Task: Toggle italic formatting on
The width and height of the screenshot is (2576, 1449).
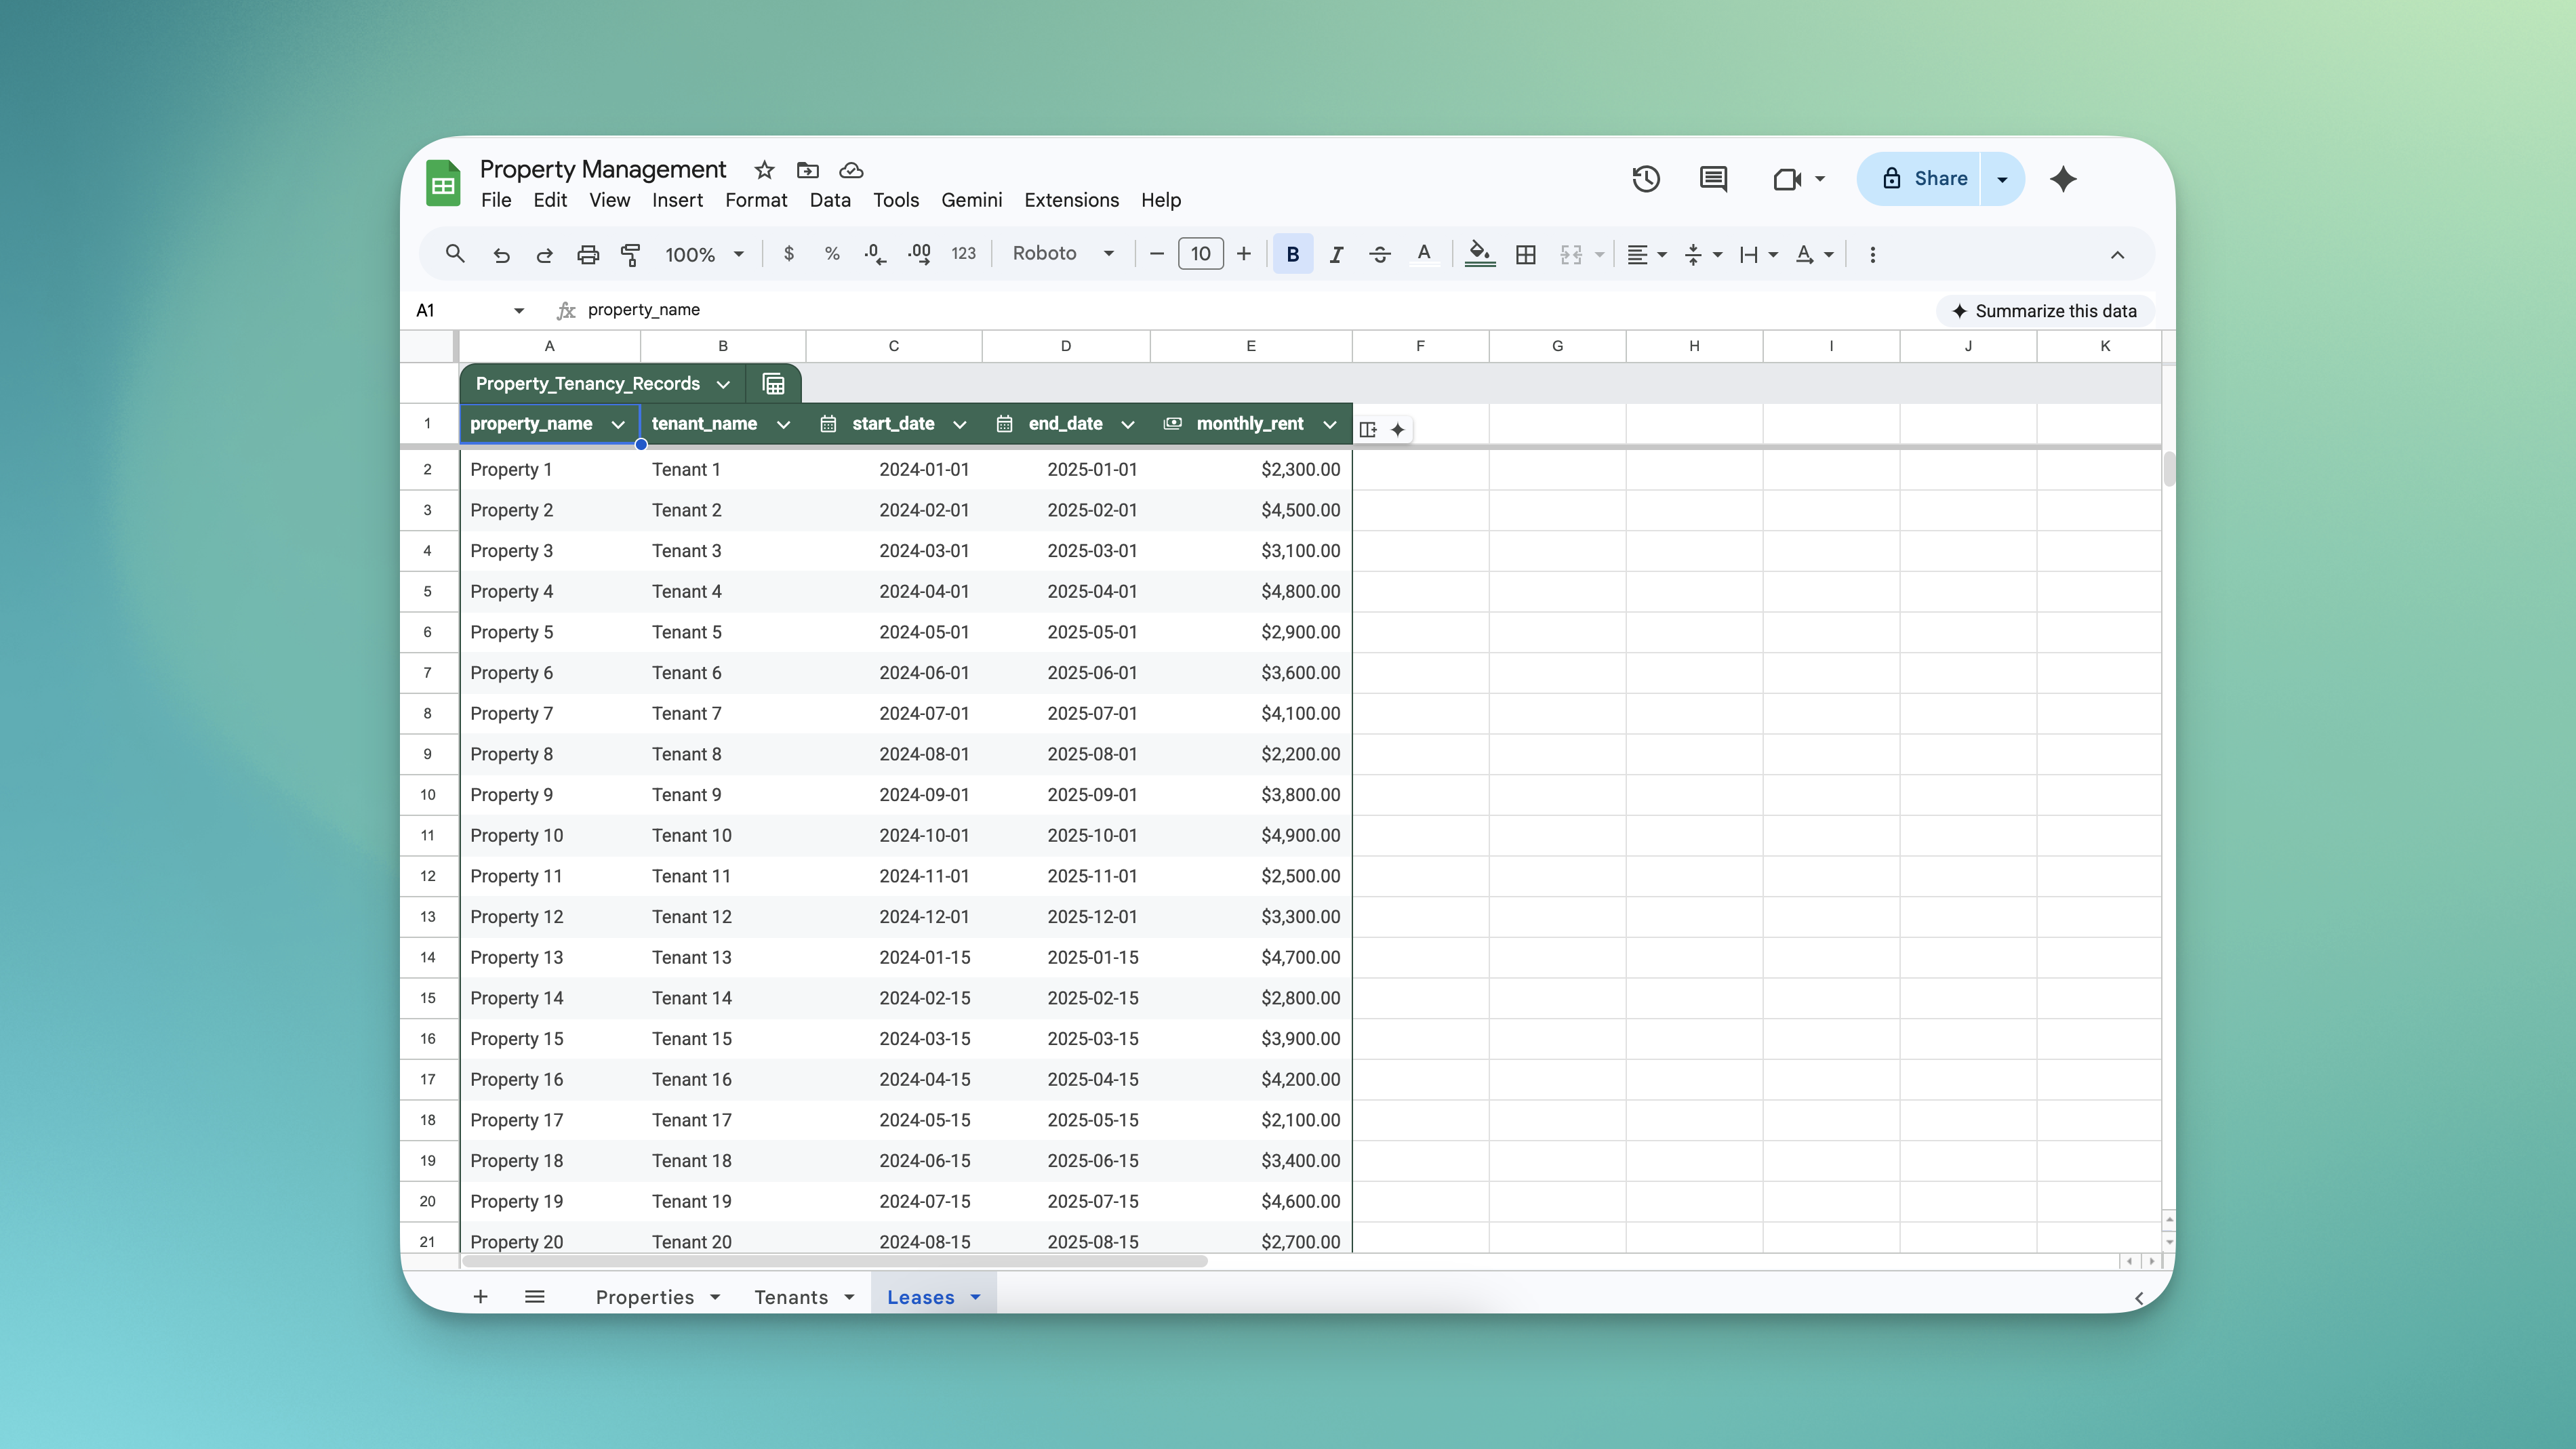Action: pos(1336,254)
